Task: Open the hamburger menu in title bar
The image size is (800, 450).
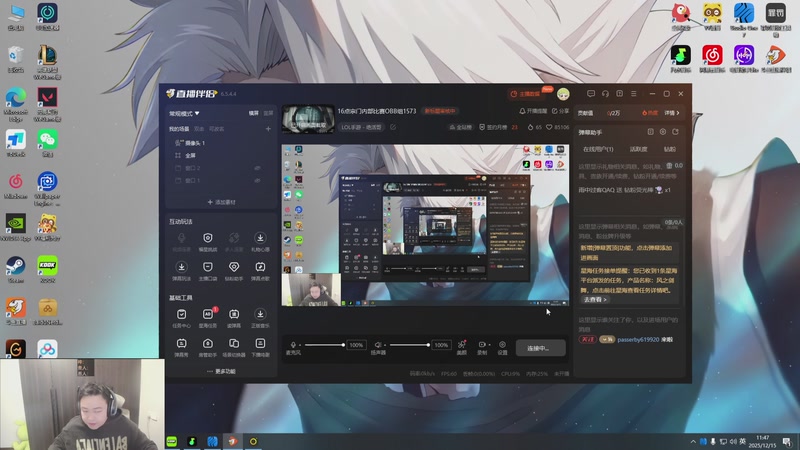Action: [634, 94]
